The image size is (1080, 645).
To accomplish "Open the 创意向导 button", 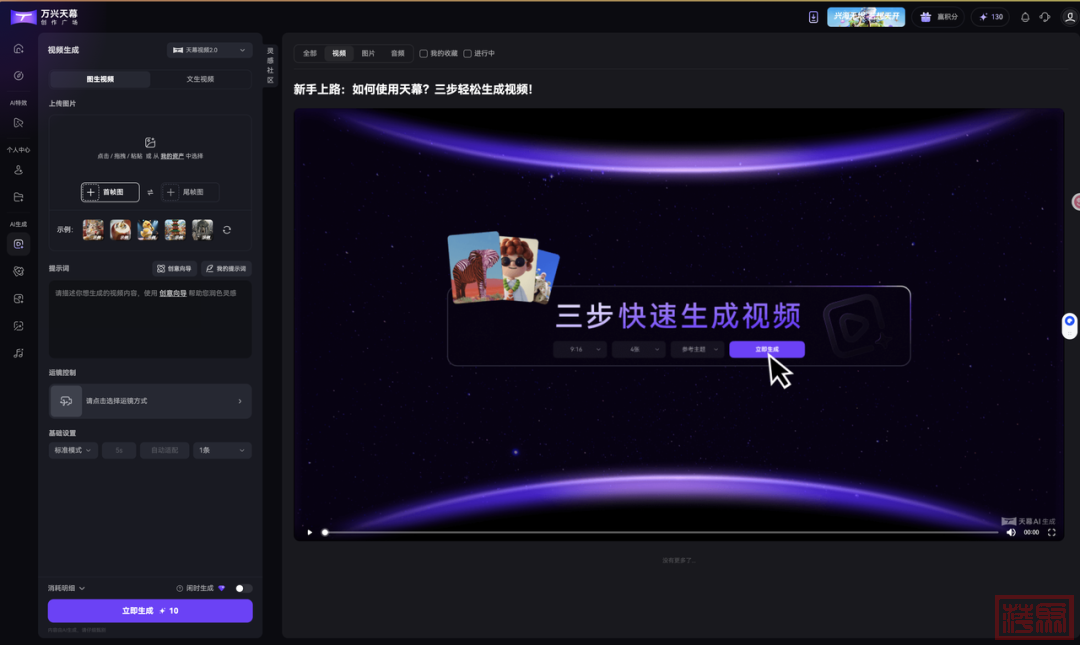I will (174, 269).
